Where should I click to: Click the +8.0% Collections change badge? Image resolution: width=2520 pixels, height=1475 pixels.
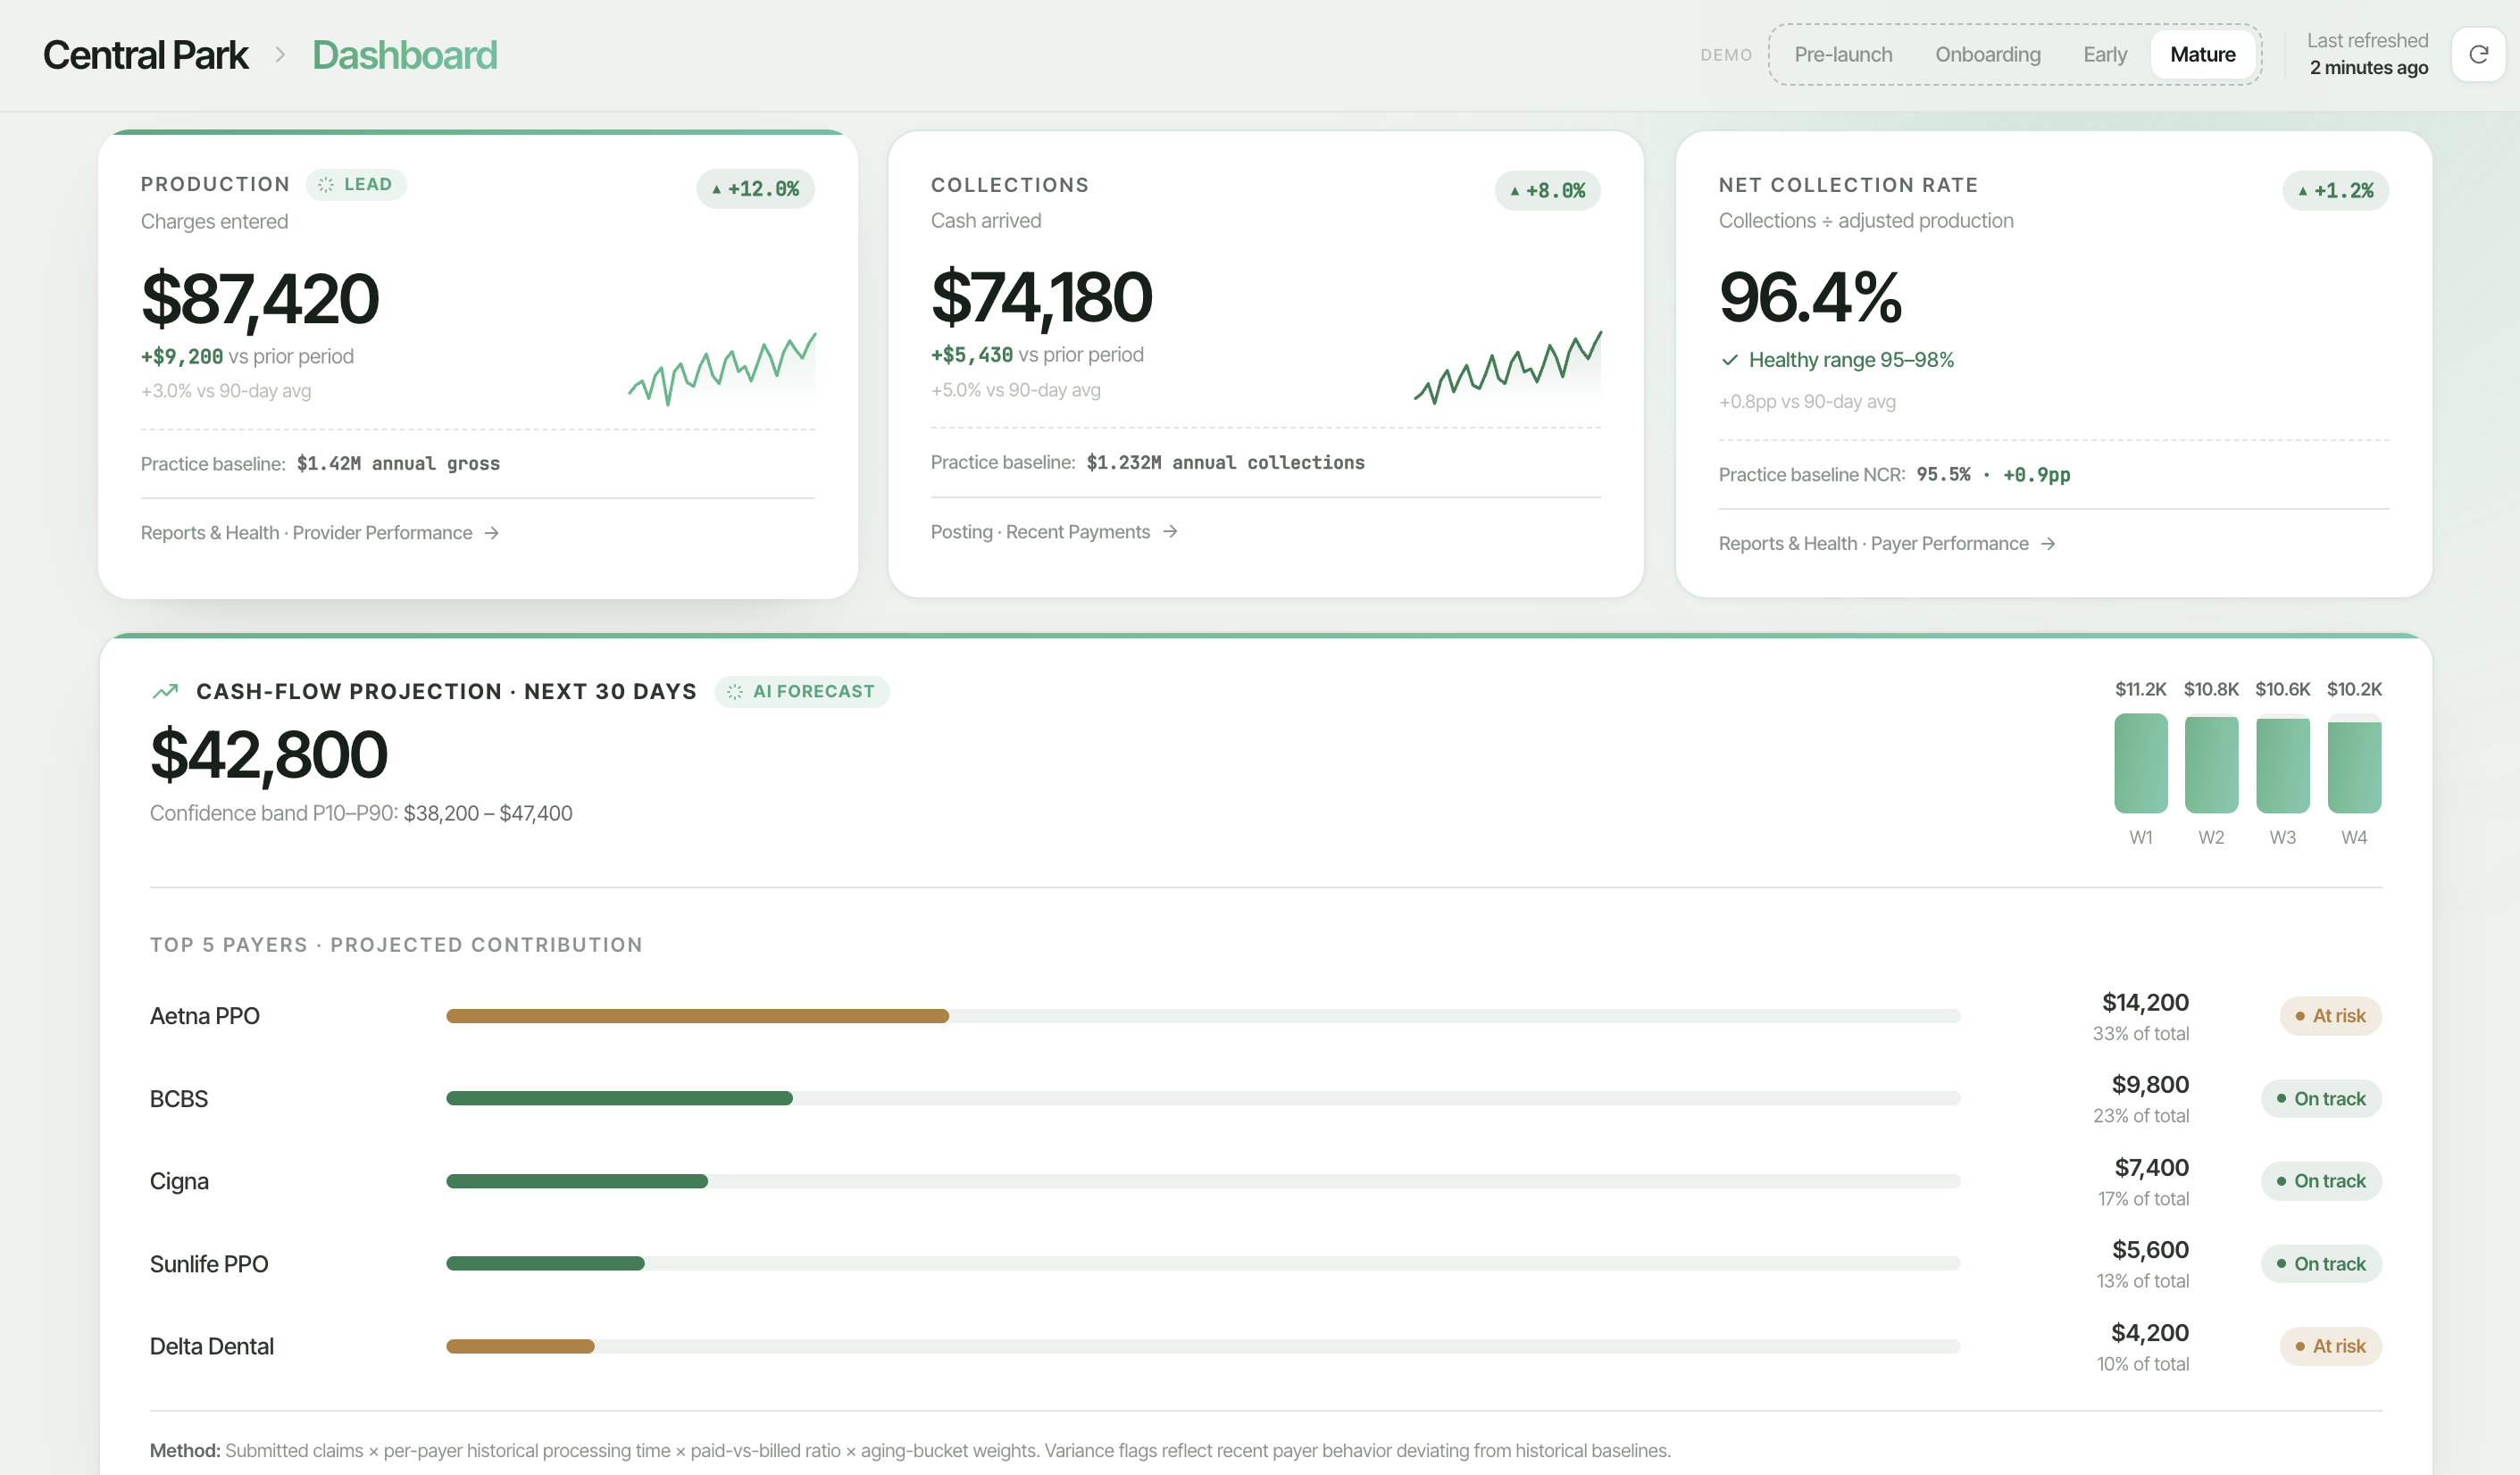tap(1547, 190)
